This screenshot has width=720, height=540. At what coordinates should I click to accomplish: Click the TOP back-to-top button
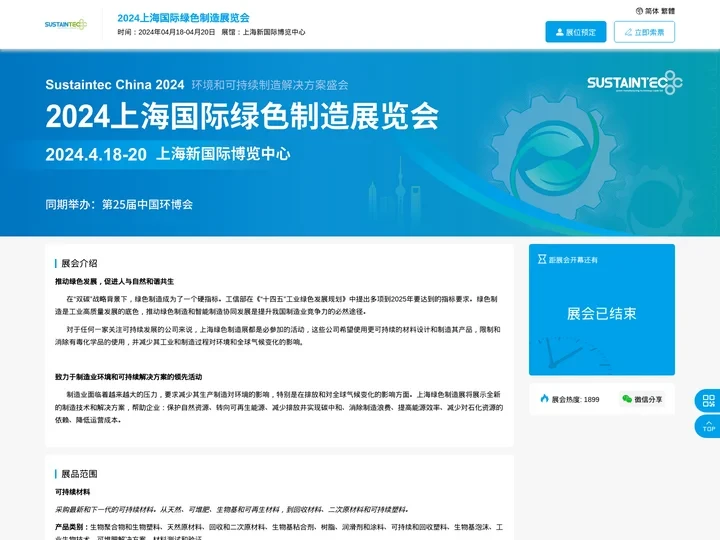(709, 426)
